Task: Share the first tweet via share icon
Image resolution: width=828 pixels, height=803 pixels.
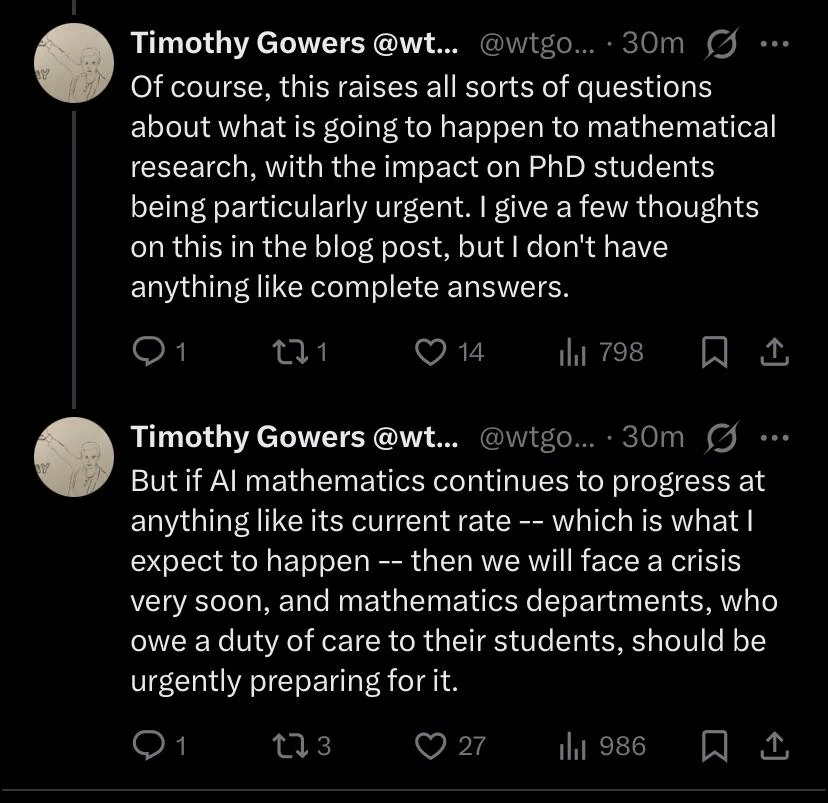Action: pos(774,352)
